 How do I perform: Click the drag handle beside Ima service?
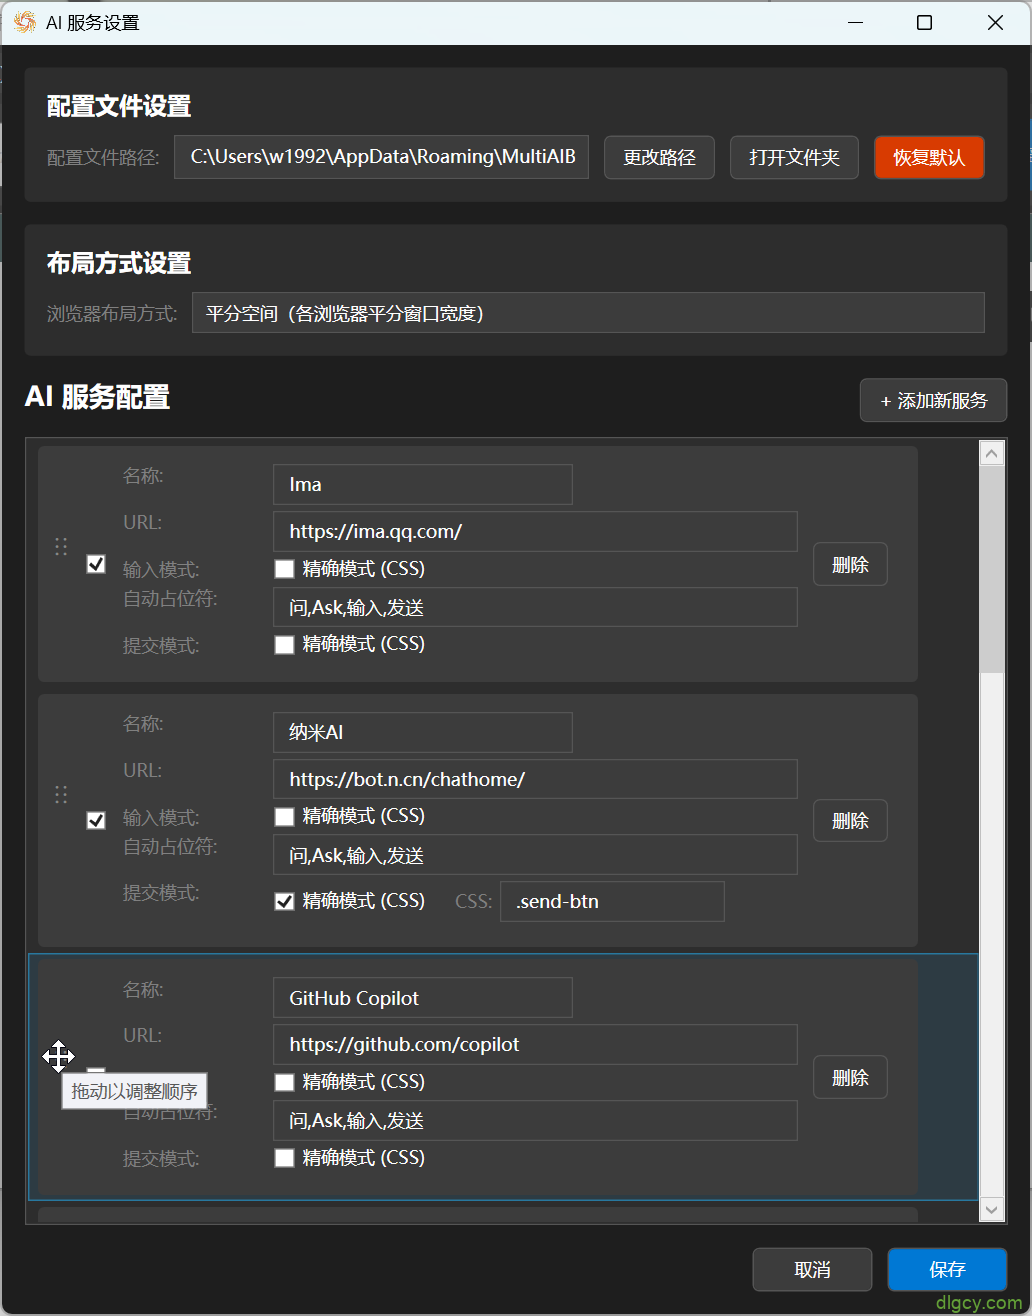61,547
